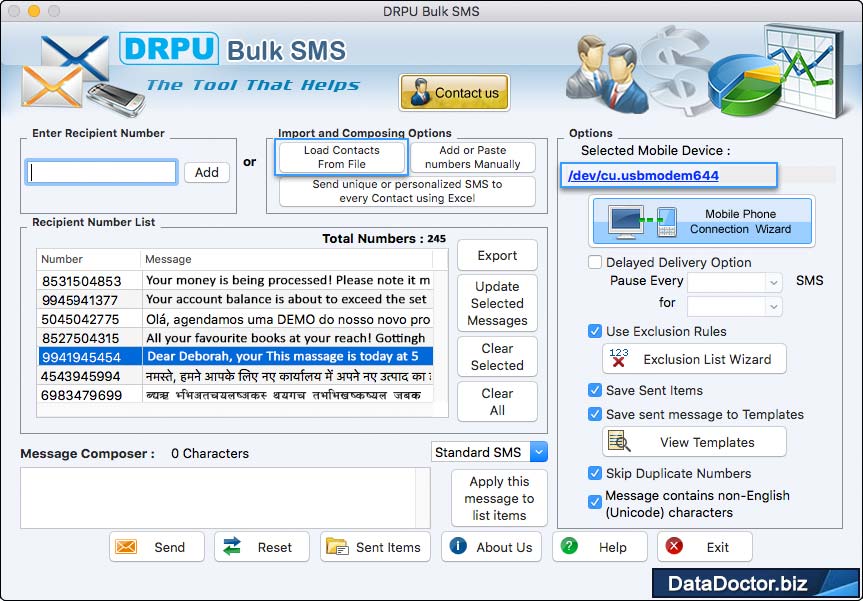Click the /dev/cu.usbmodem644 device link
The height and width of the screenshot is (601, 863).
[x=643, y=176]
